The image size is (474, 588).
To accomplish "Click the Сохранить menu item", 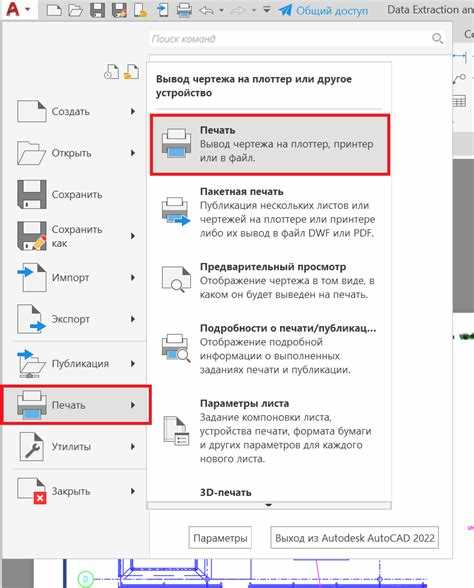I will [76, 194].
